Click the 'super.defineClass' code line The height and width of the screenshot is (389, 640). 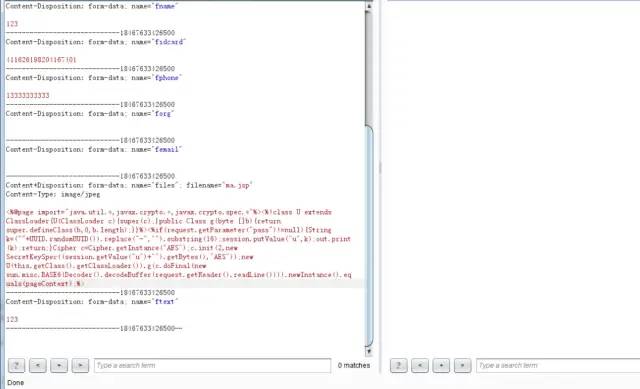[x=169, y=230]
